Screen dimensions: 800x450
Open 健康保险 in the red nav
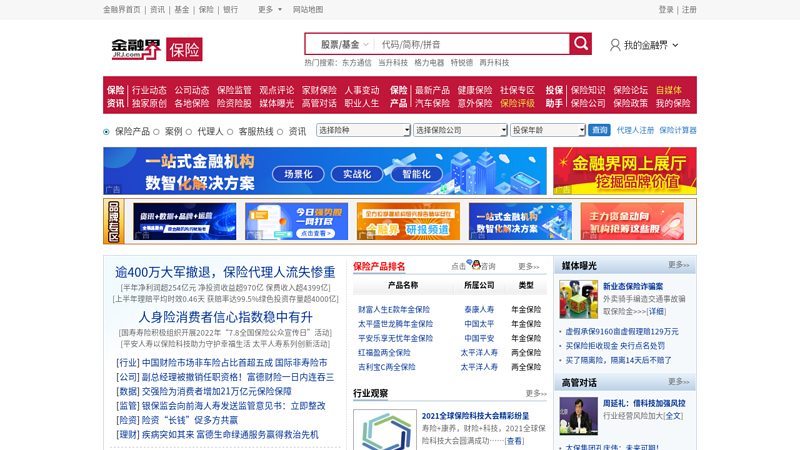coord(474,90)
